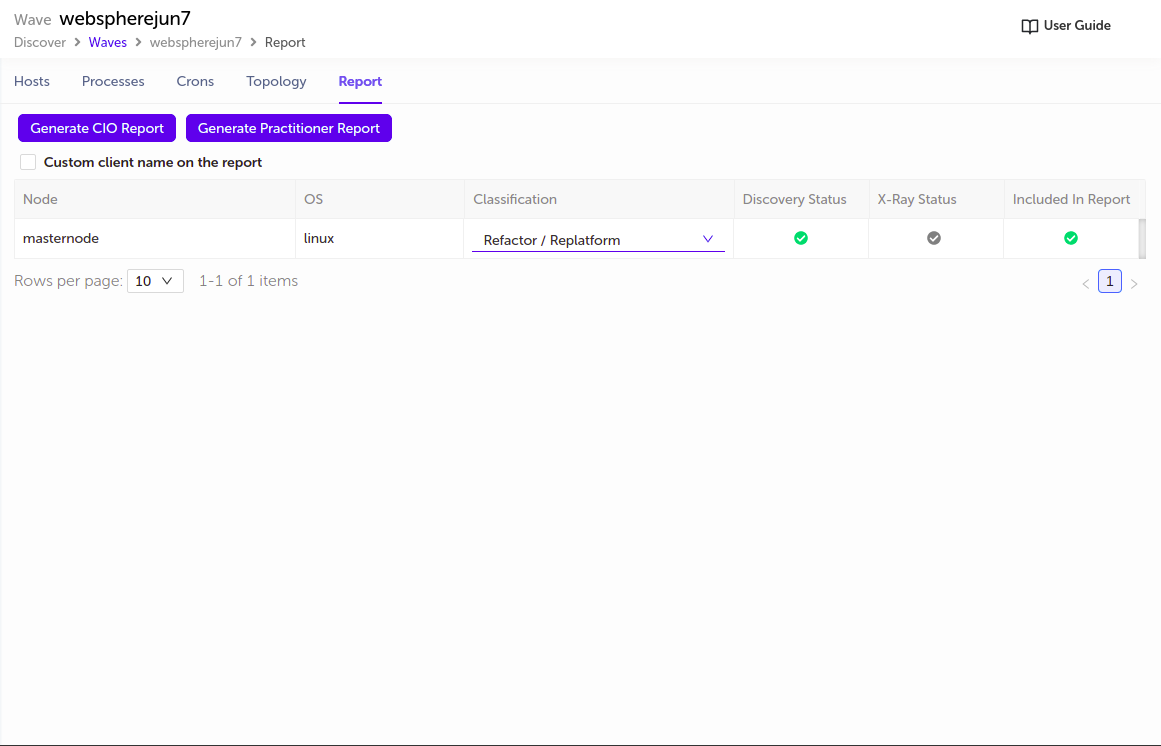Go to next page arrow in pagination
This screenshot has width=1161, height=746.
coord(1134,284)
